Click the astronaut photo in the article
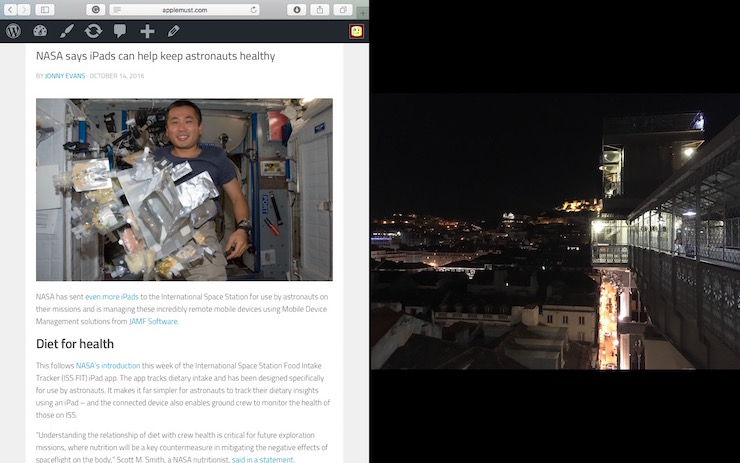This screenshot has width=740, height=463. tap(184, 189)
